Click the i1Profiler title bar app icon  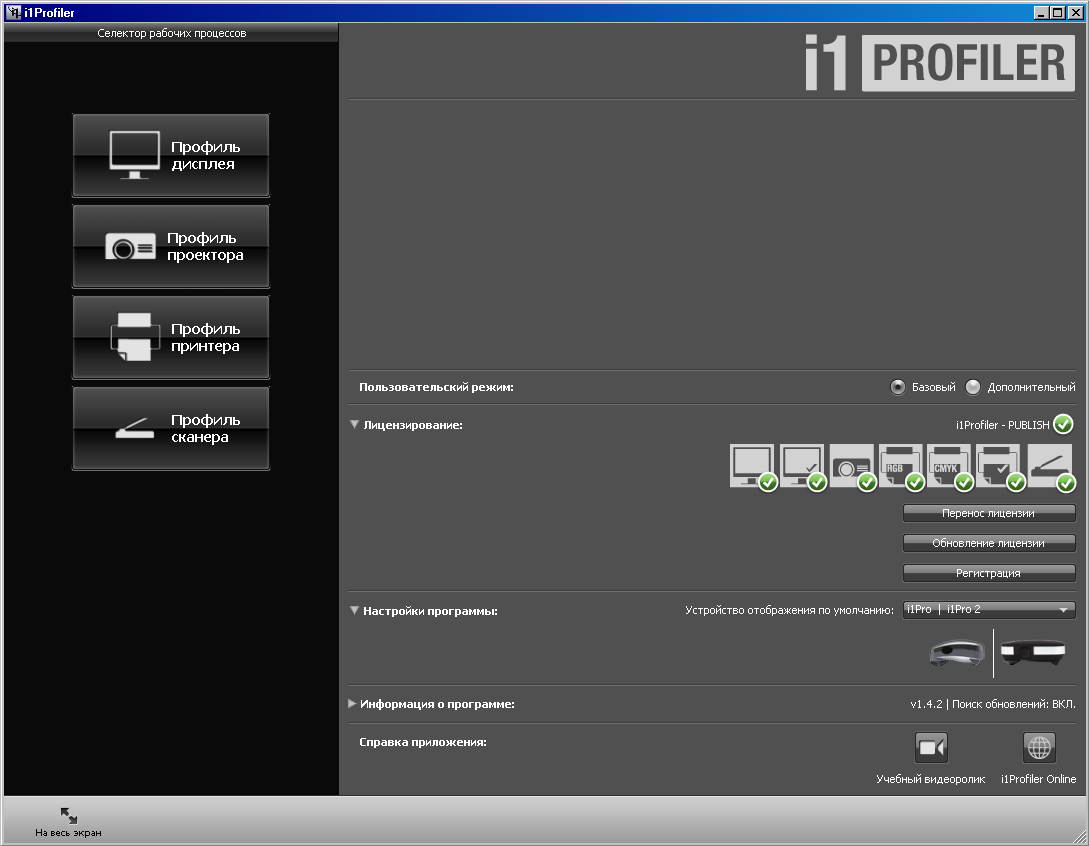[14, 12]
